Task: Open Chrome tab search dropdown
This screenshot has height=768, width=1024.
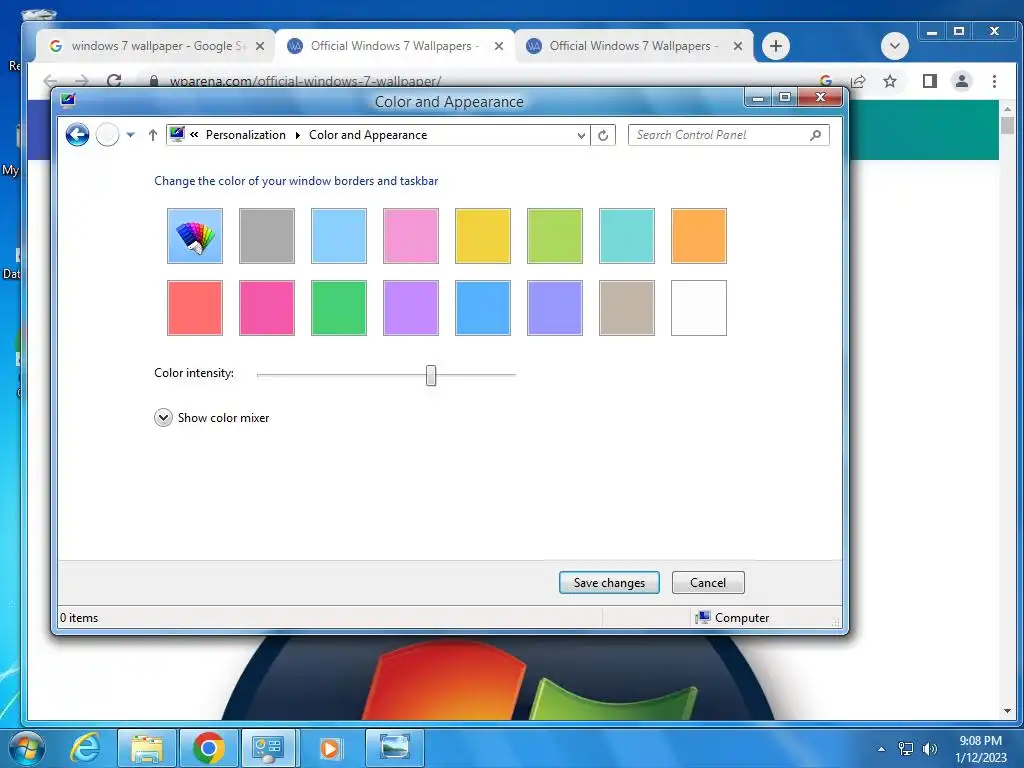Action: 895,46
